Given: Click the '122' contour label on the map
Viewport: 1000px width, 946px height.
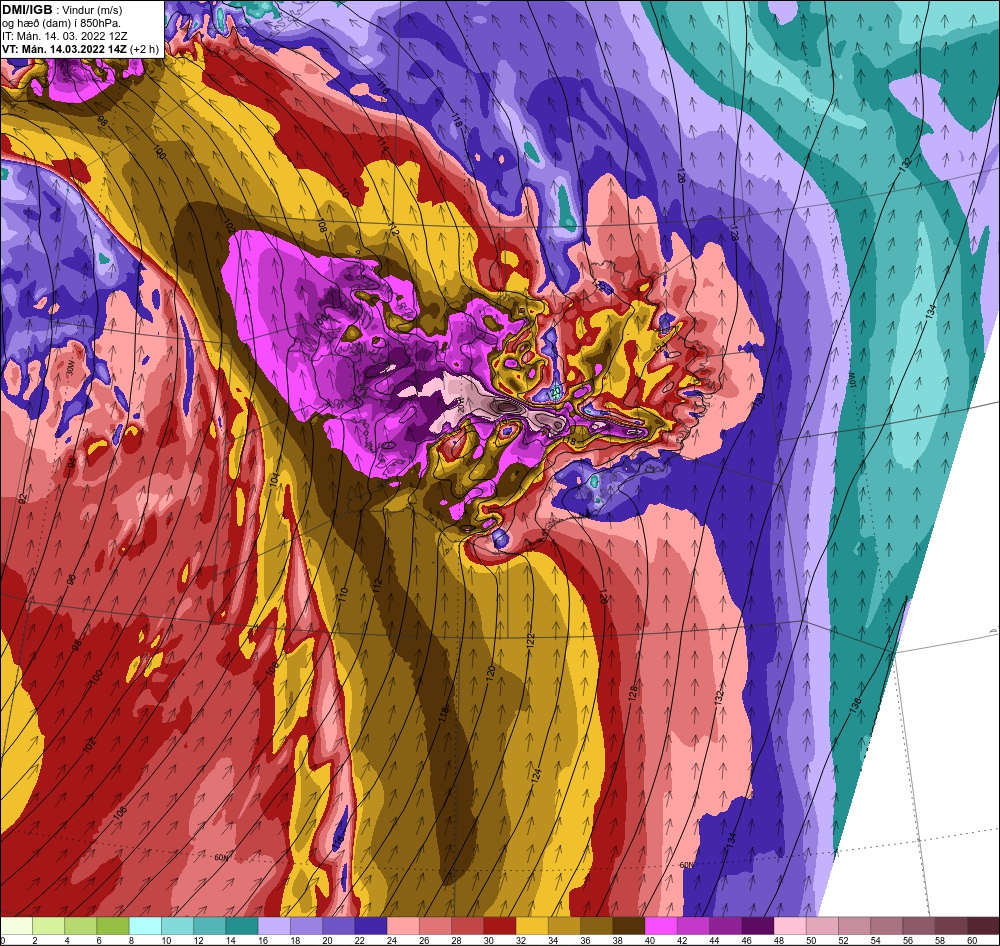Looking at the screenshot, I should coord(530,640).
